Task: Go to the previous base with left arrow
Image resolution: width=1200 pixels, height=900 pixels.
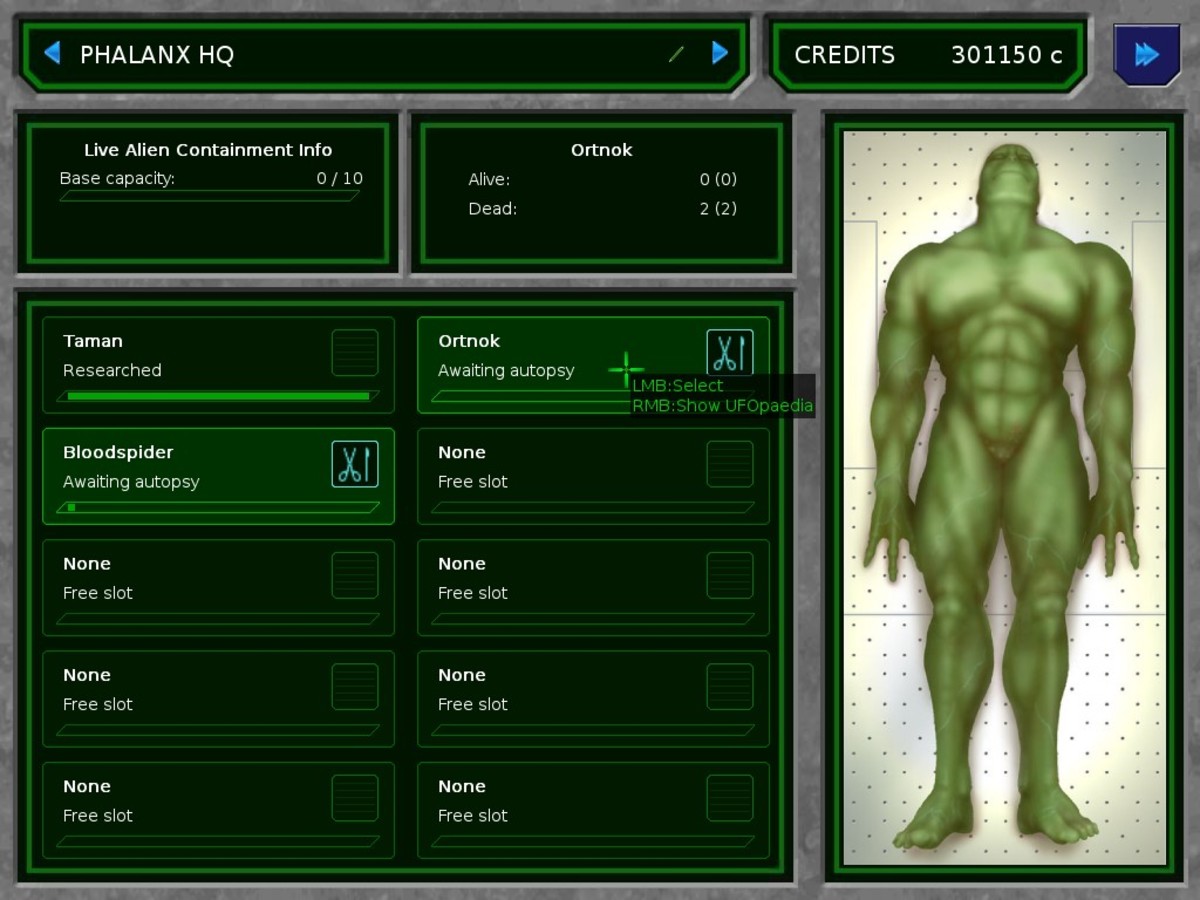Action: click(x=53, y=53)
